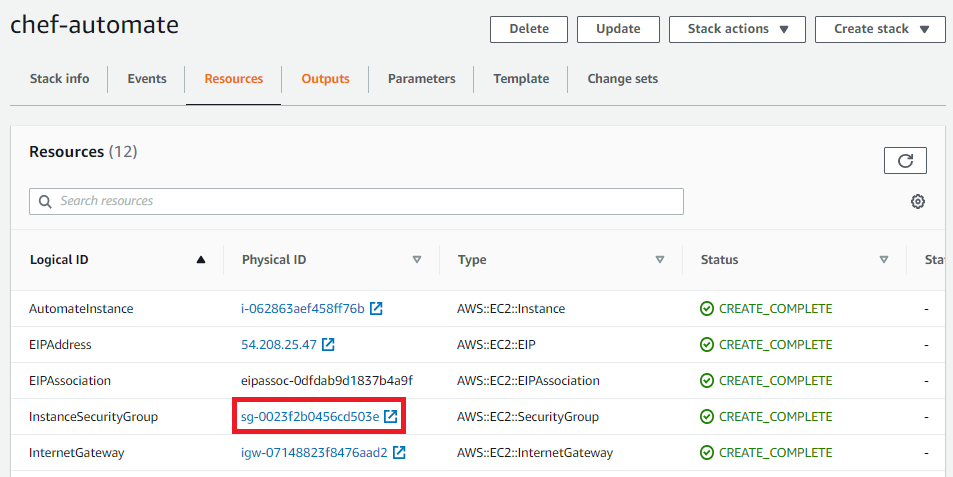Click external link icon beside i-062863aef458ff76b

376,309
